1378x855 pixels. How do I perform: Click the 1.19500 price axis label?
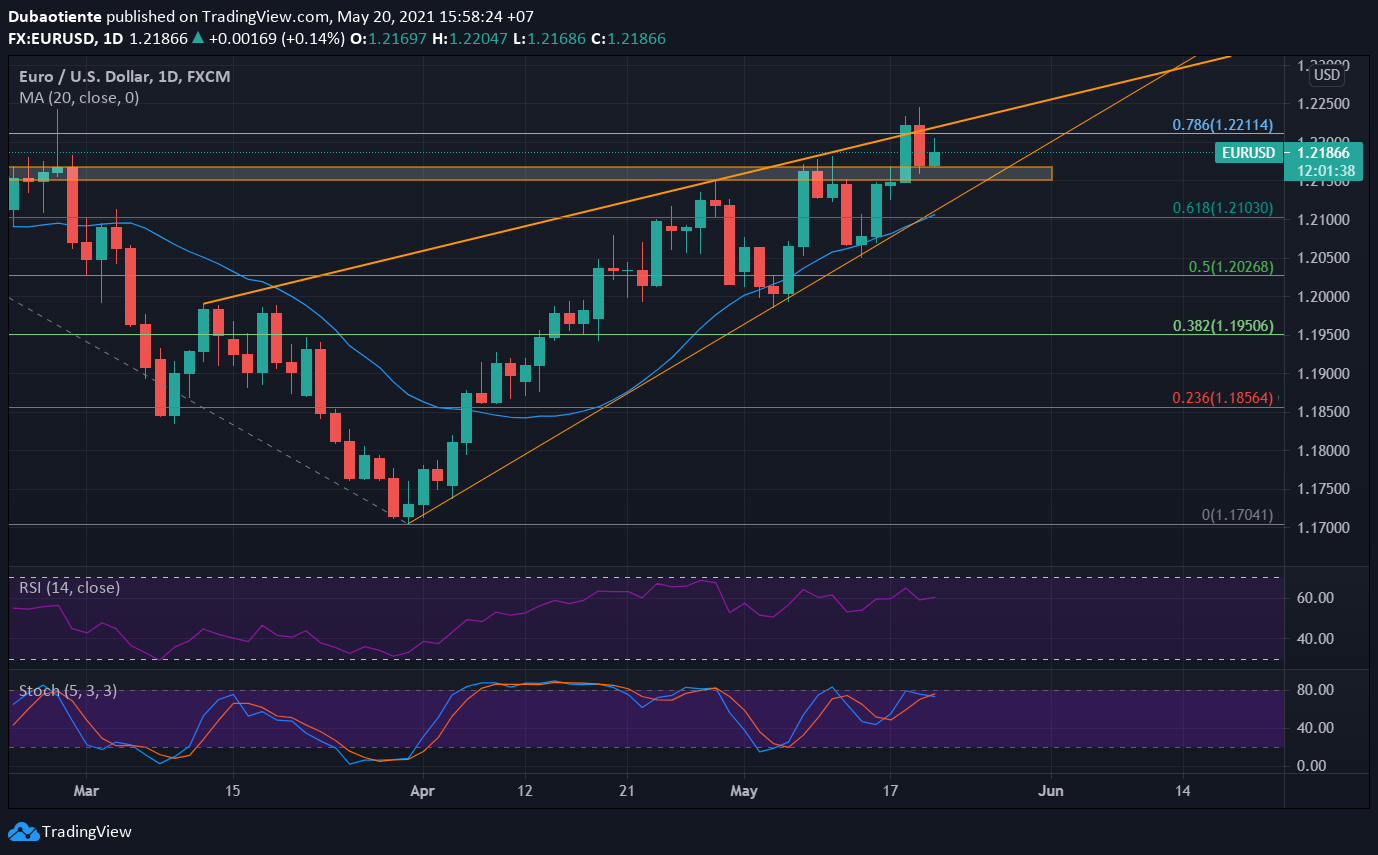click(x=1322, y=335)
